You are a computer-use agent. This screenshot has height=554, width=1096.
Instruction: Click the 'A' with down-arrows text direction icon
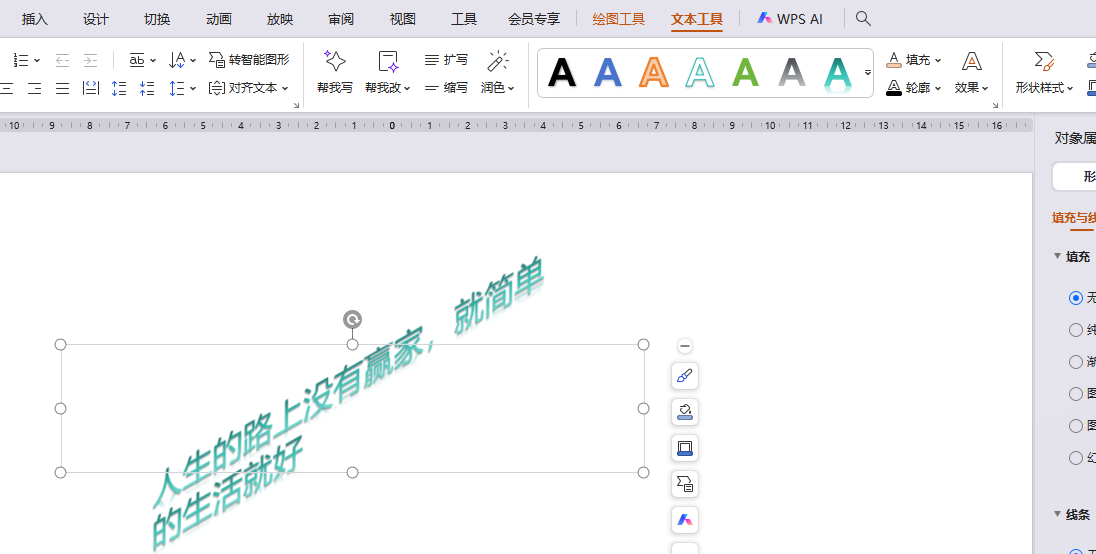pyautogui.click(x=177, y=60)
